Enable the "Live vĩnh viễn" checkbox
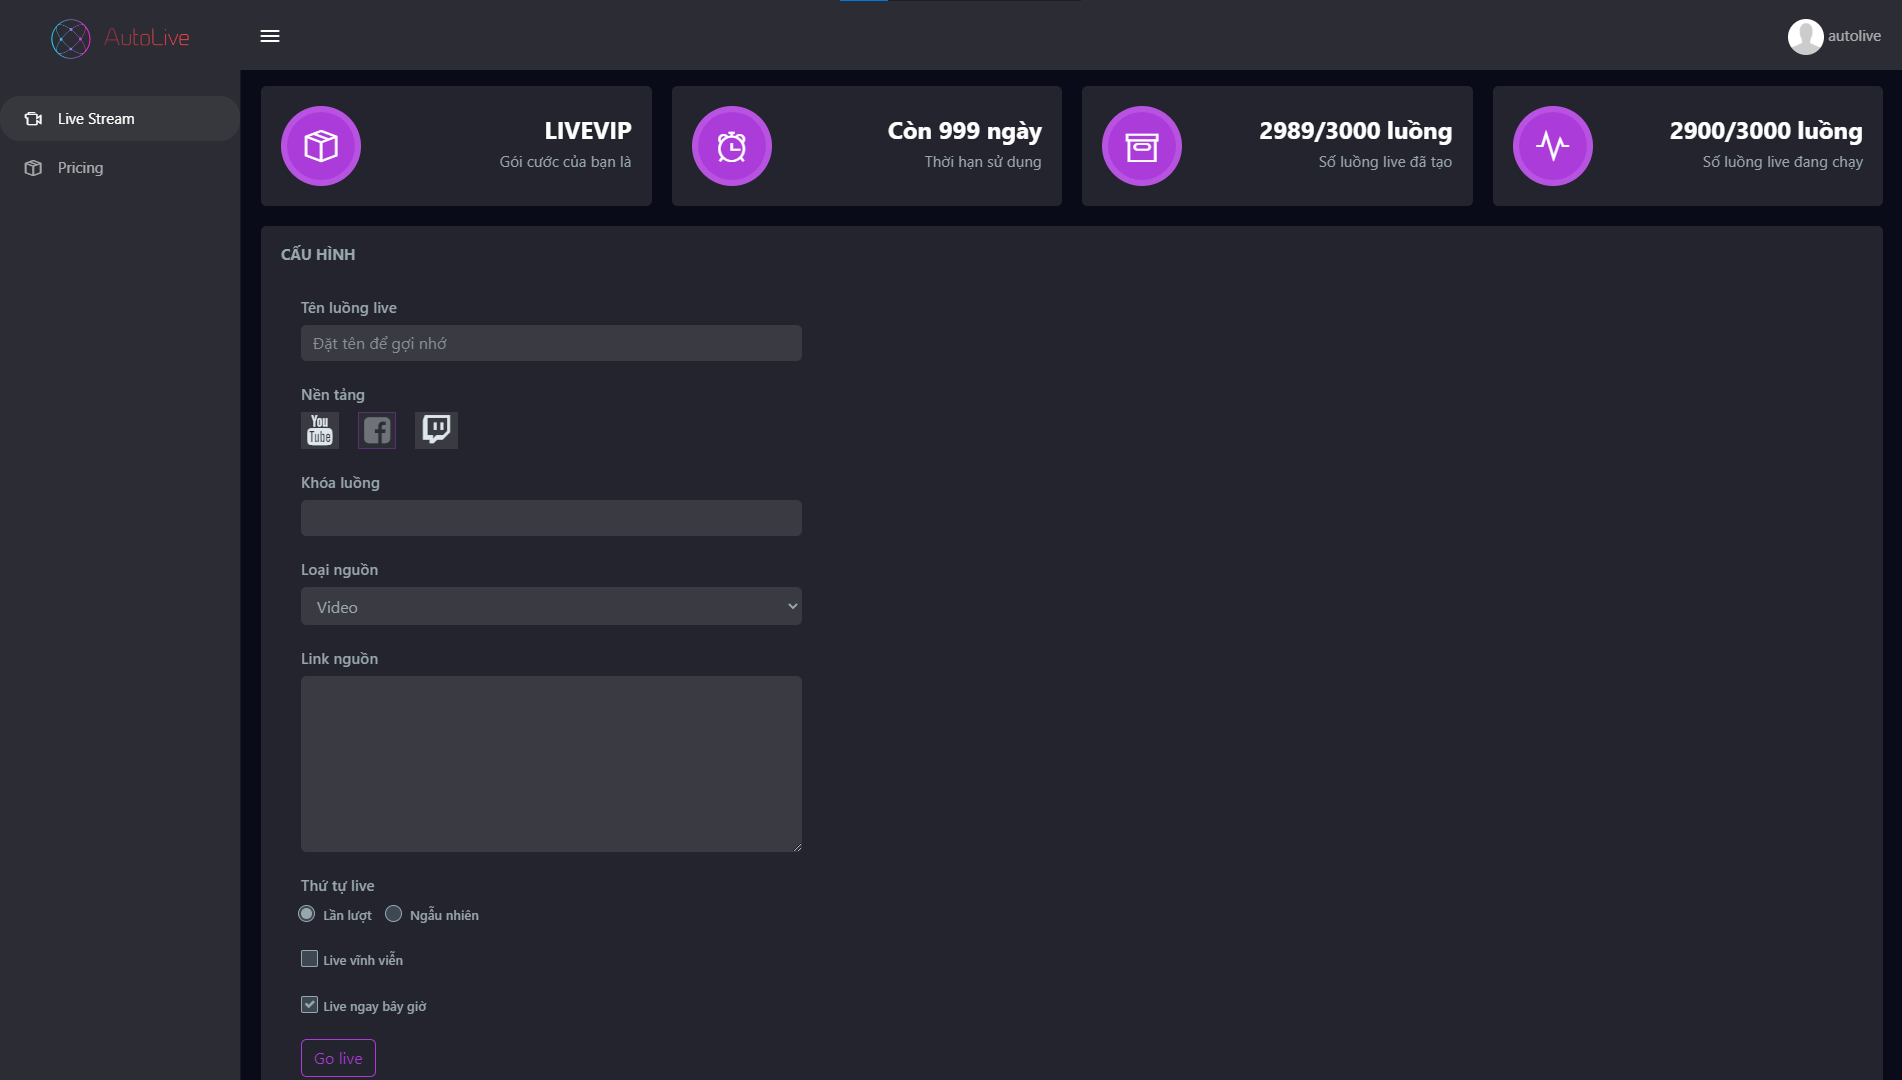Screen dimensions: 1902x1080 pyautogui.click(x=310, y=959)
